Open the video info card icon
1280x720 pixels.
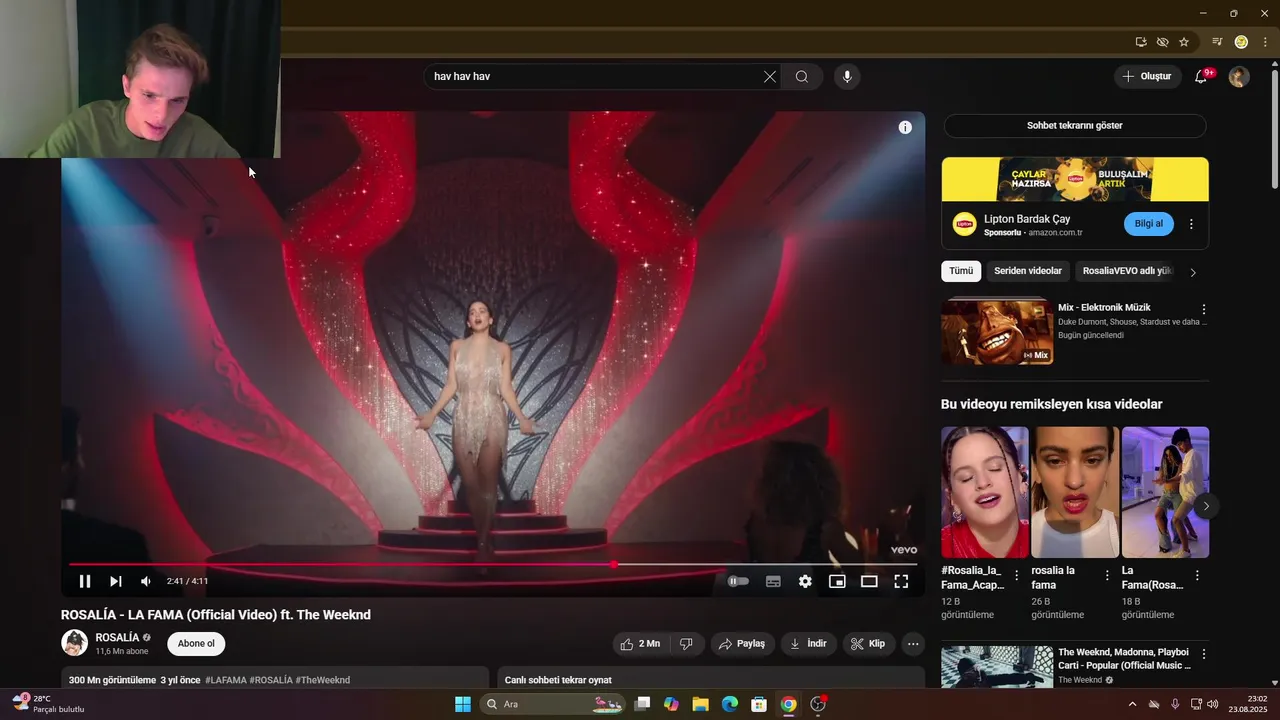coord(905,127)
